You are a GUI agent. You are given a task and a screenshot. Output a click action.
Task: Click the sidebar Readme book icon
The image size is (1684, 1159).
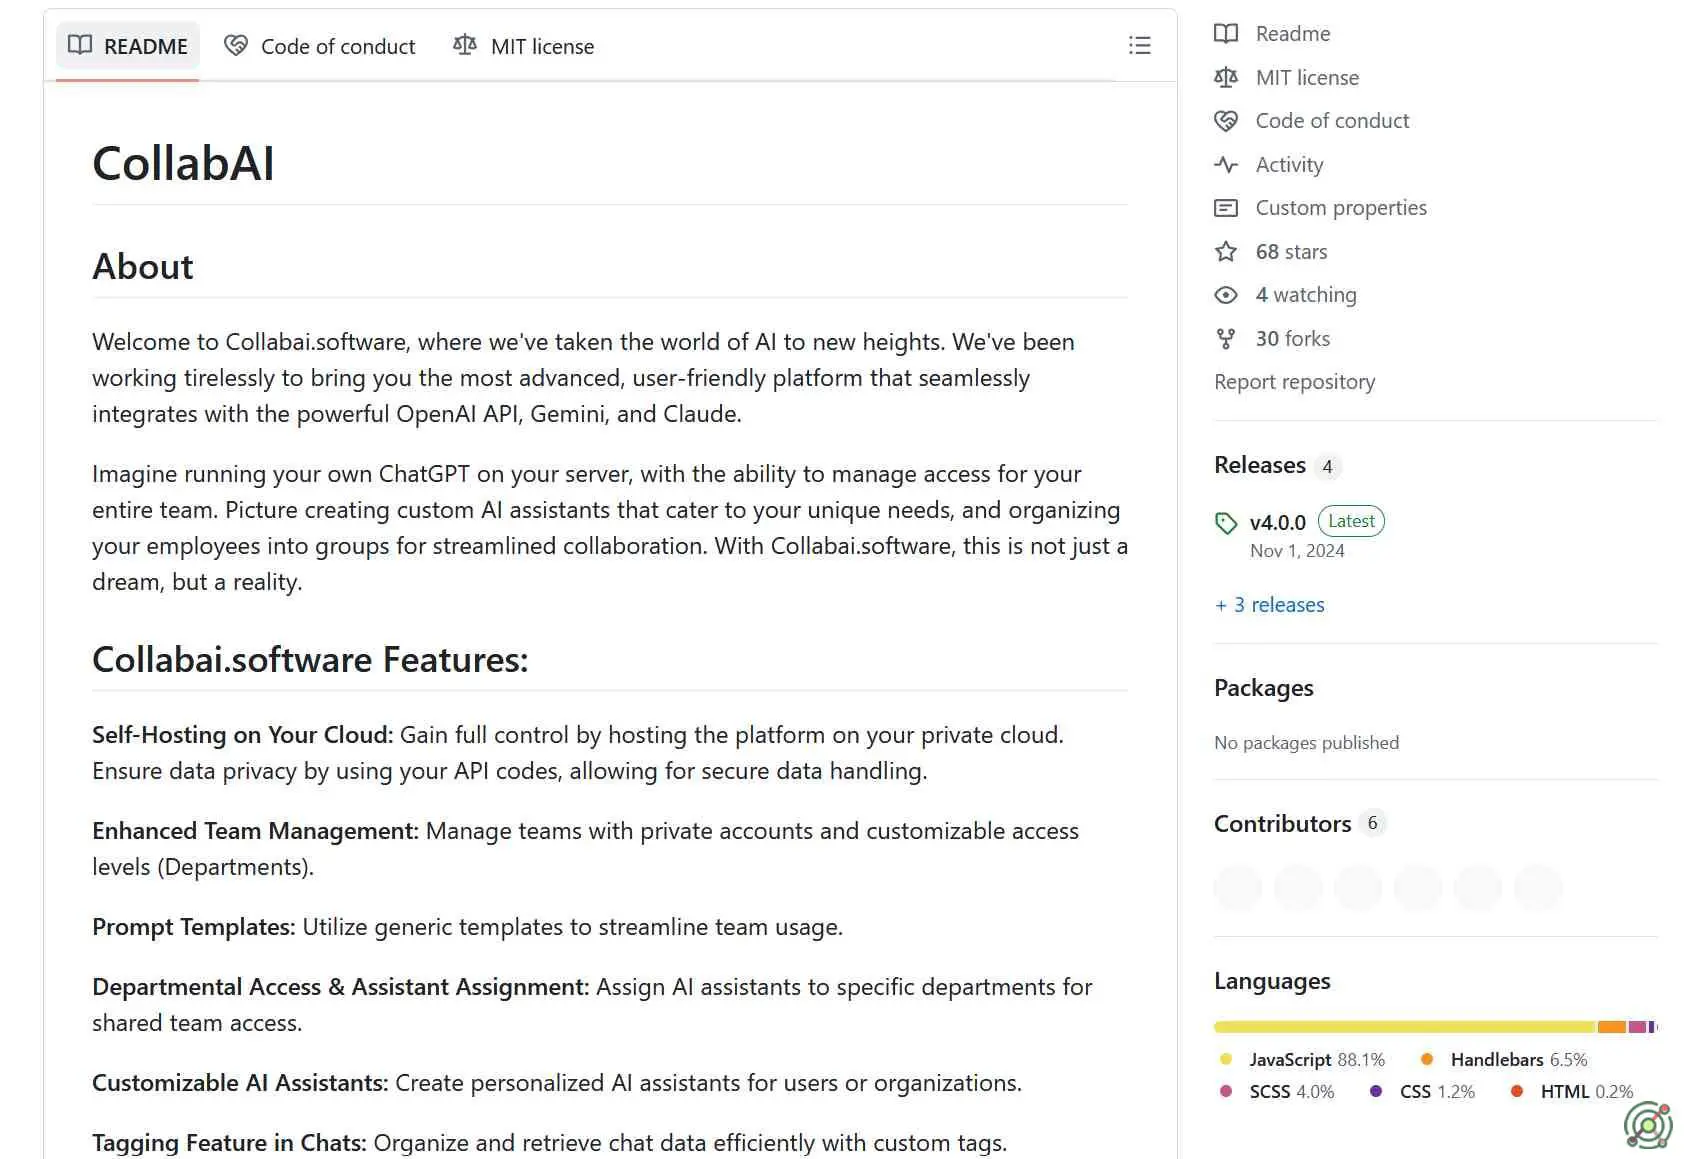(x=1226, y=33)
